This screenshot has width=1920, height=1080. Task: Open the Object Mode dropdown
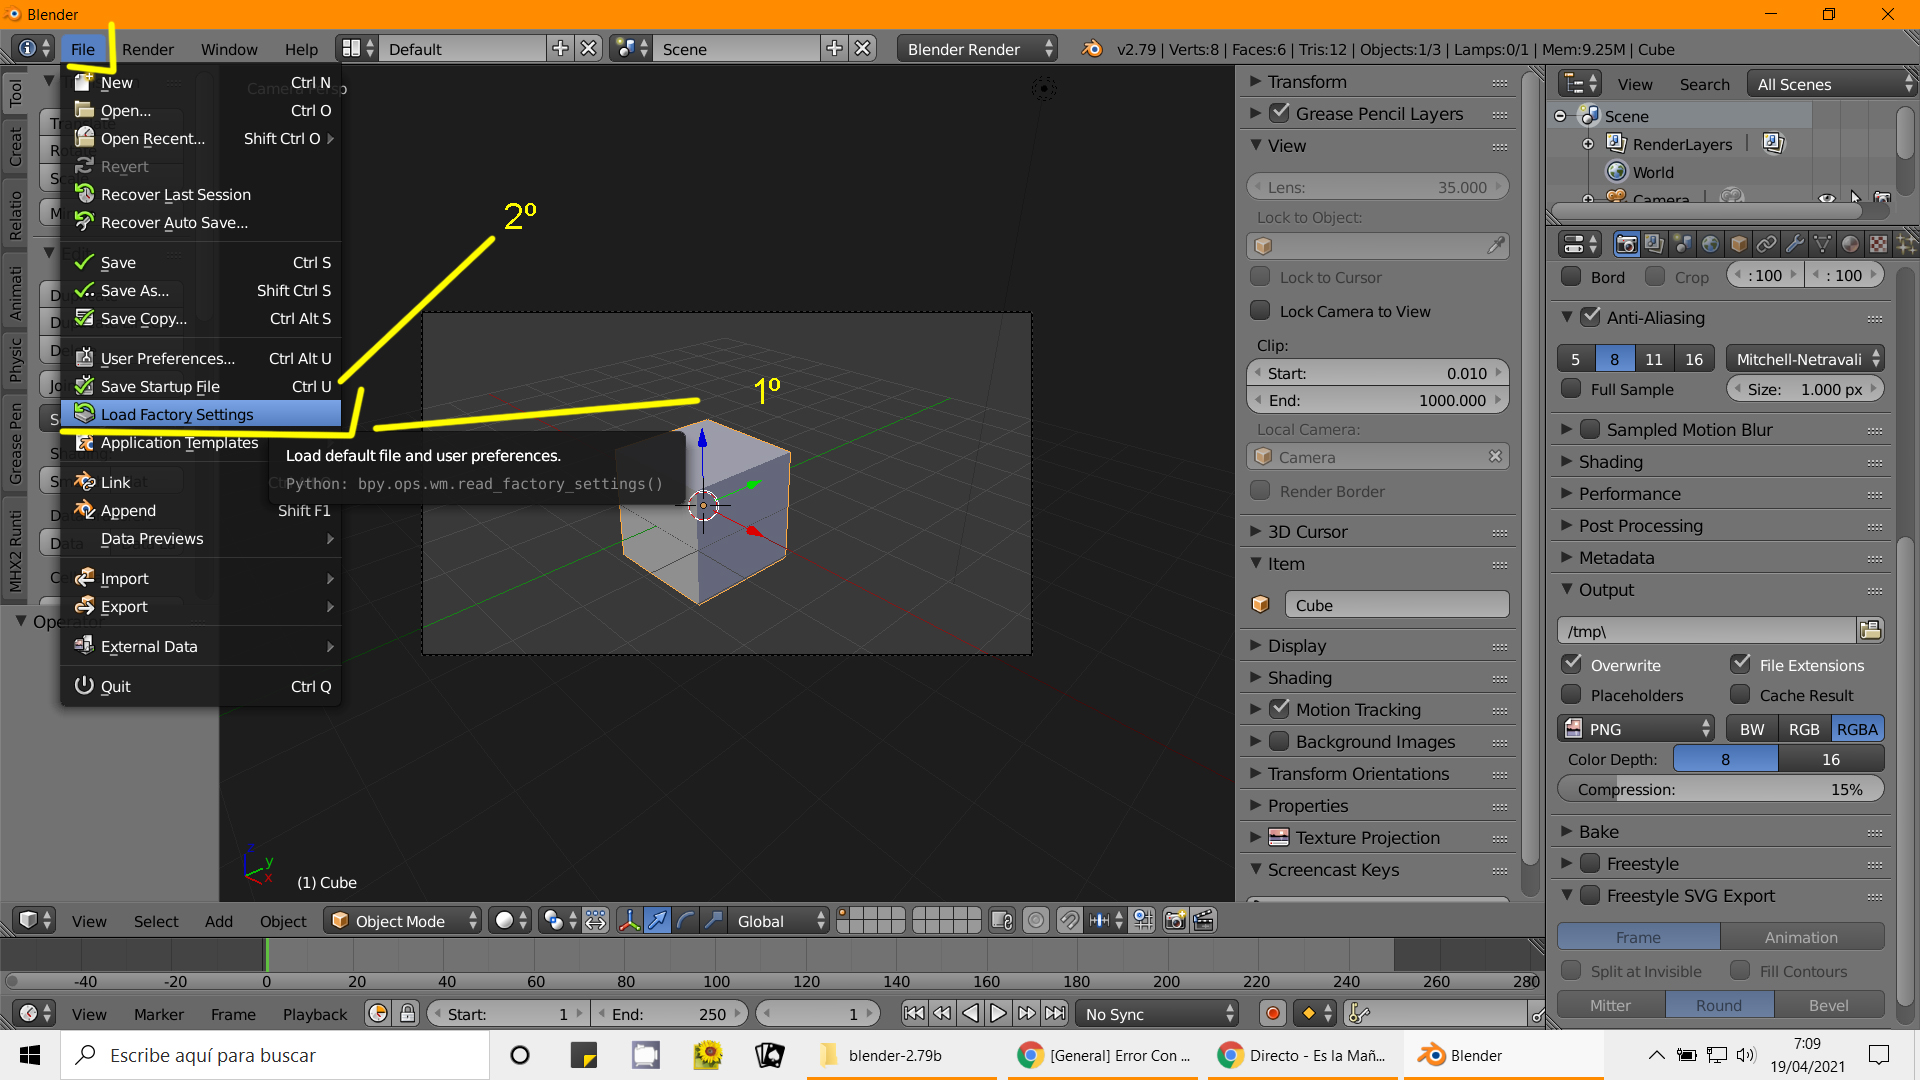pyautogui.click(x=402, y=921)
